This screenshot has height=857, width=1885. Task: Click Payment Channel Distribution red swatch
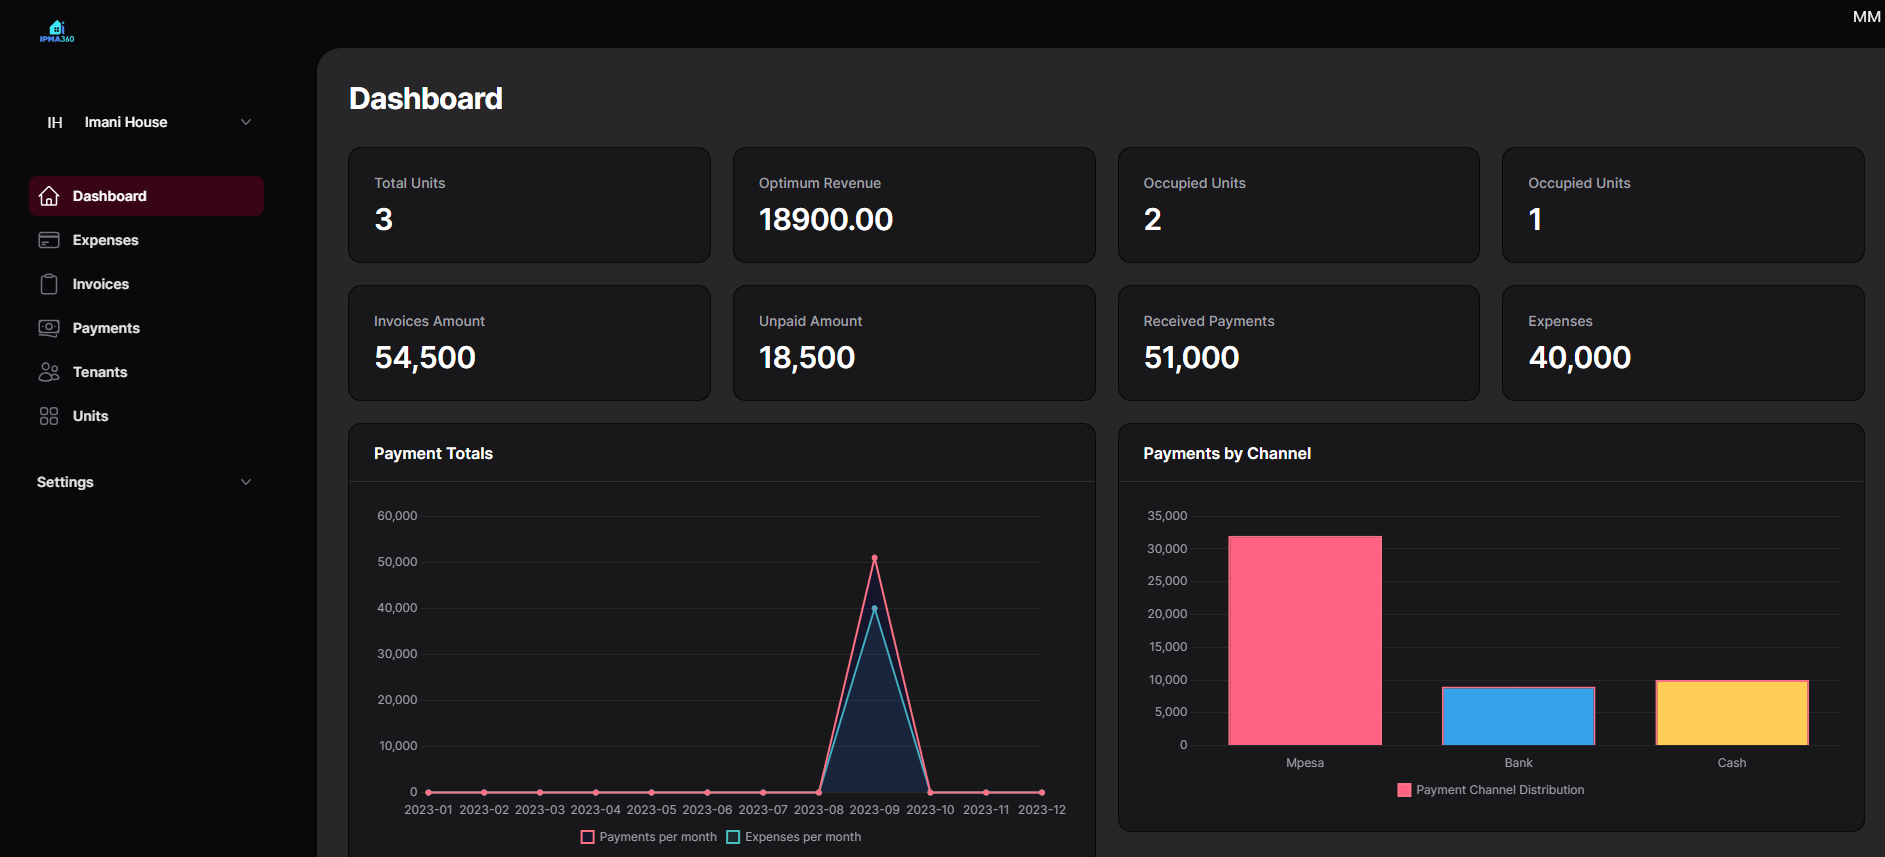point(1404,790)
